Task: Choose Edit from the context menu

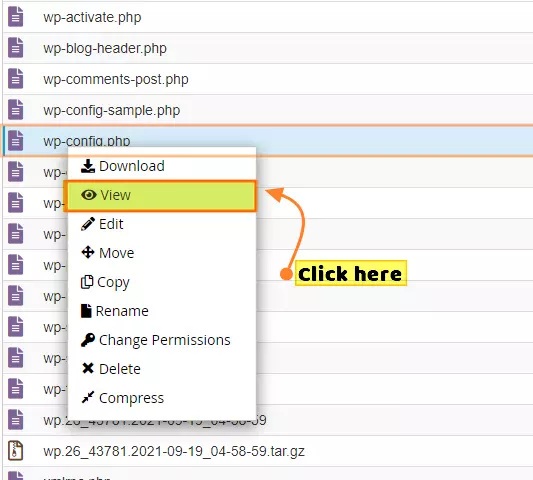Action: 162,224
